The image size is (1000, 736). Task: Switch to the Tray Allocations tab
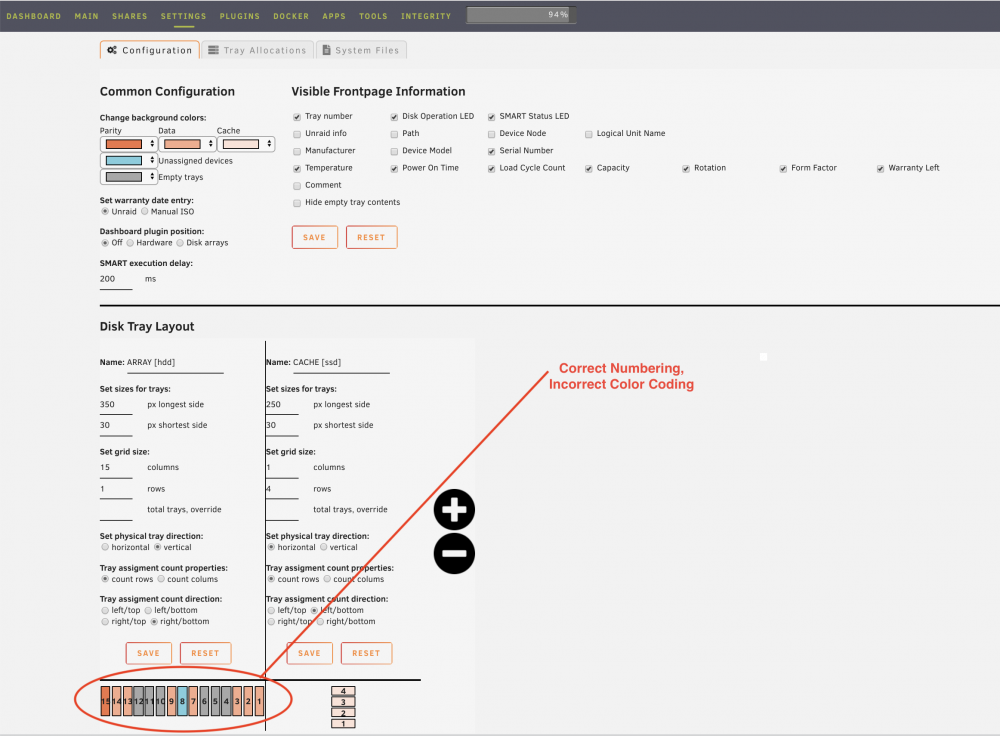tap(258, 50)
